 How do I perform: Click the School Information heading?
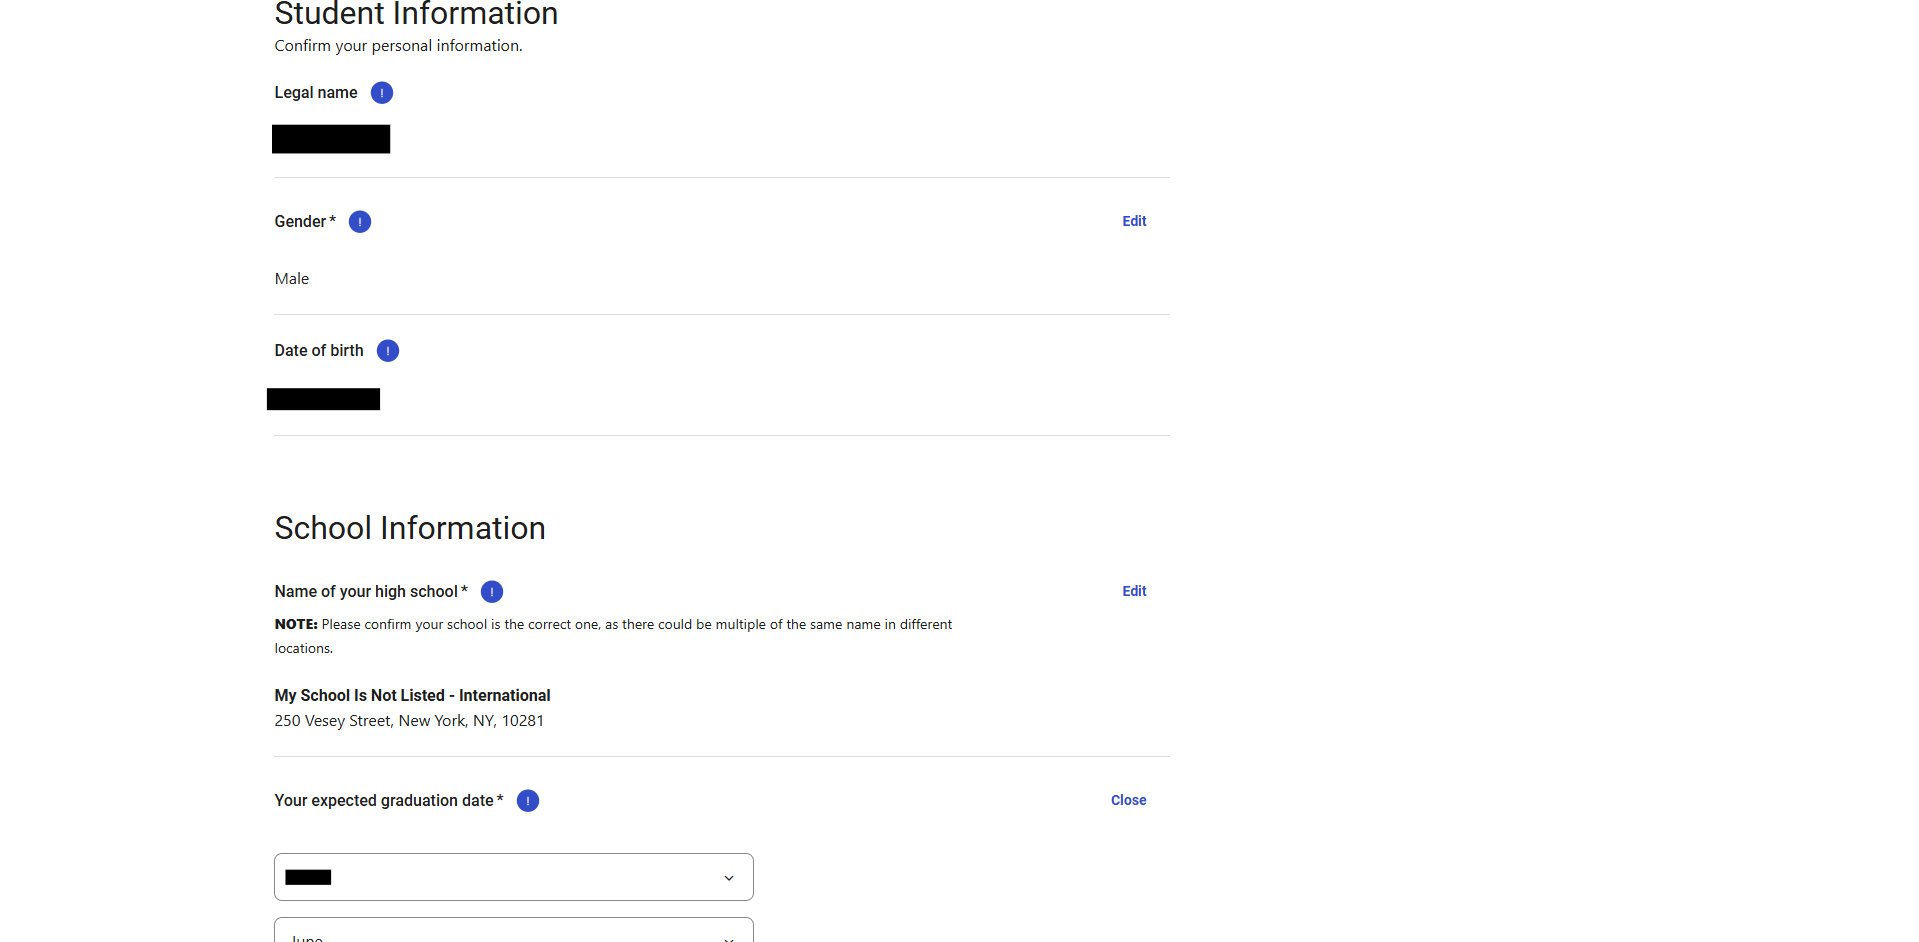410,528
